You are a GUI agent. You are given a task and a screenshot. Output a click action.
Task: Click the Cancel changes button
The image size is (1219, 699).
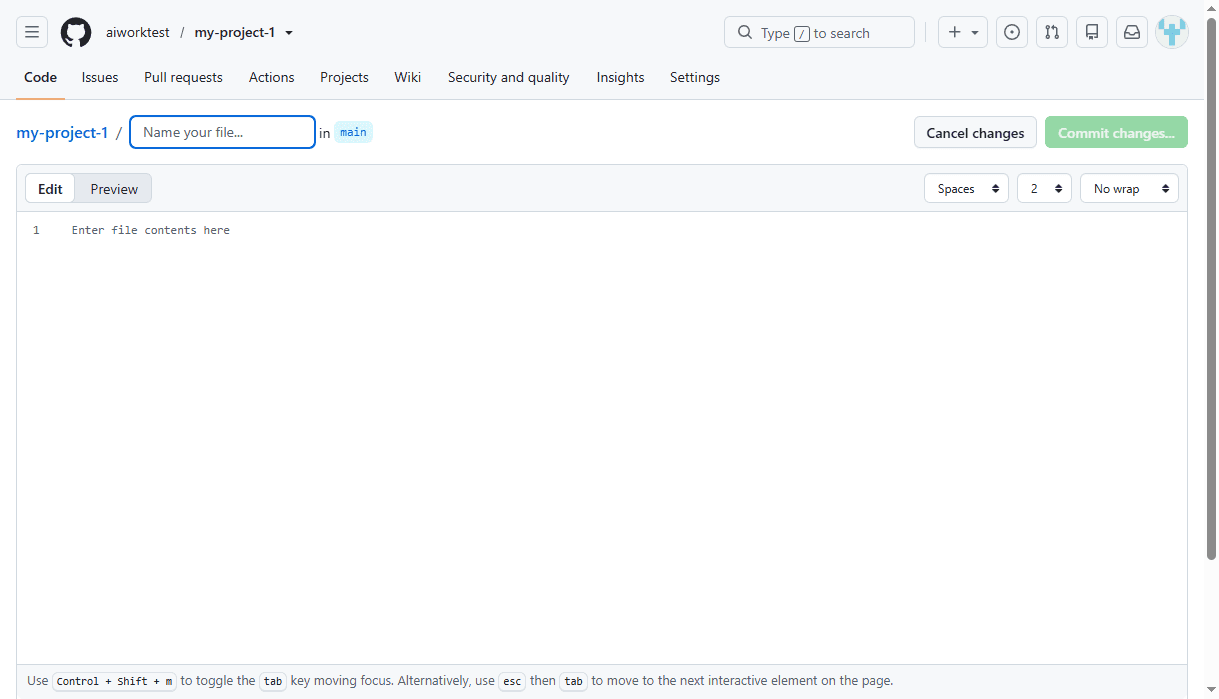point(975,132)
